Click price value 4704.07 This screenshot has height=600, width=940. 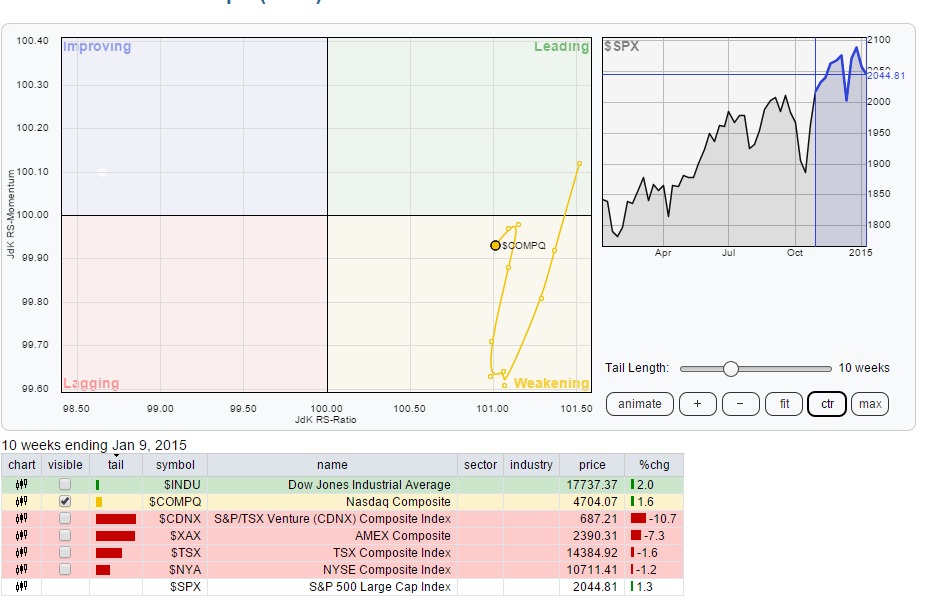click(x=595, y=502)
